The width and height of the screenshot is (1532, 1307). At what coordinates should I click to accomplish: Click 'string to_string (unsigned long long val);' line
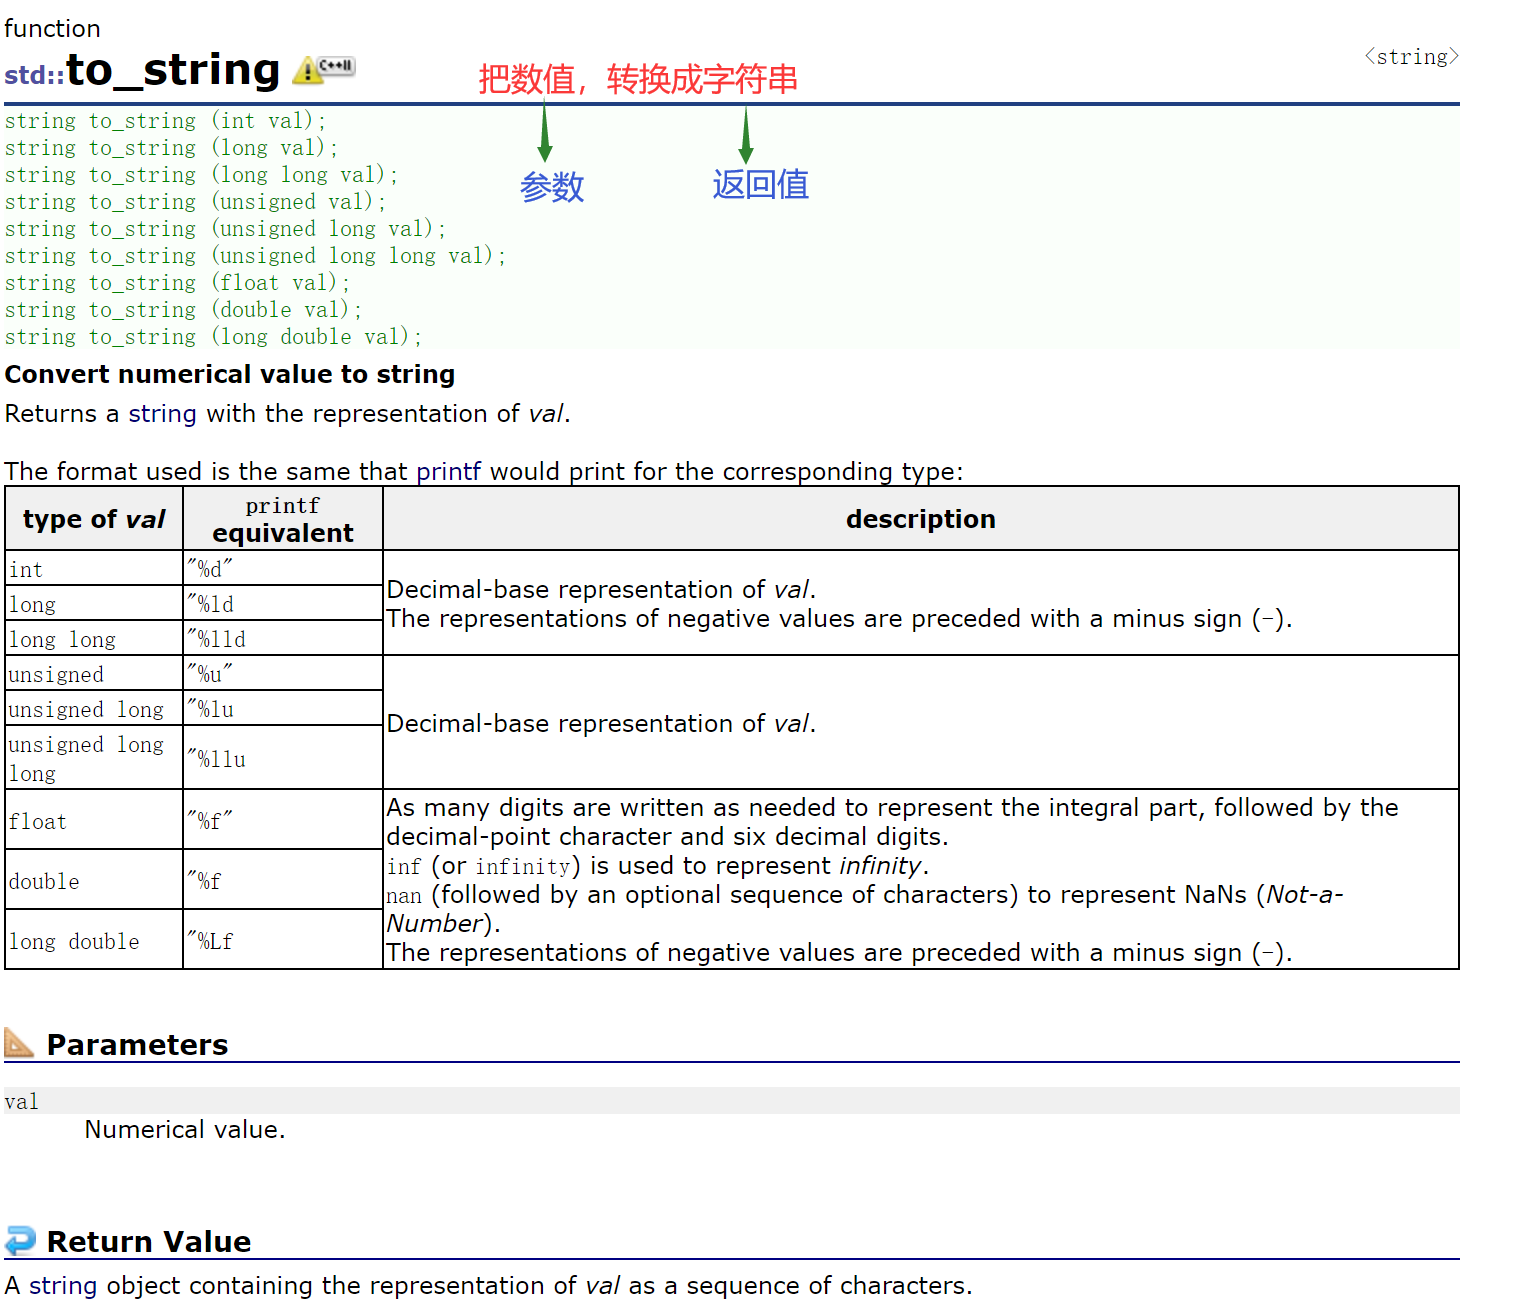pos(255,256)
